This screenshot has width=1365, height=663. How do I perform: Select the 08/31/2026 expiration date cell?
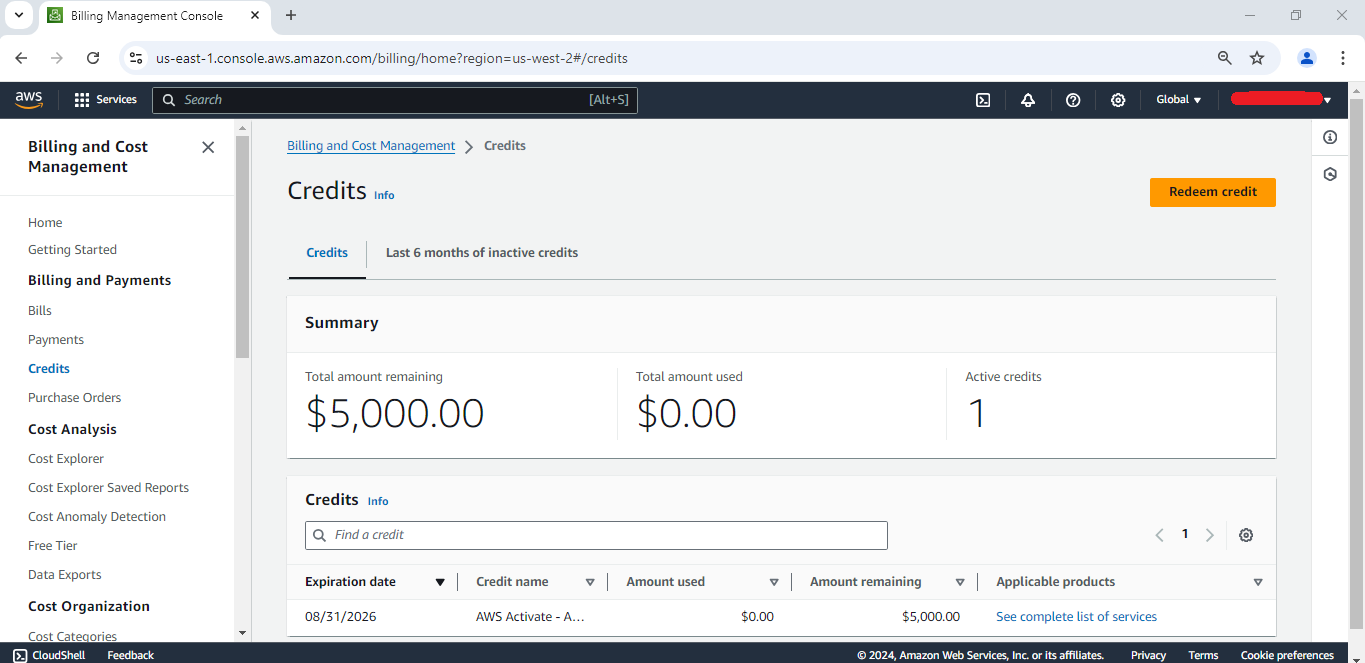pos(341,617)
